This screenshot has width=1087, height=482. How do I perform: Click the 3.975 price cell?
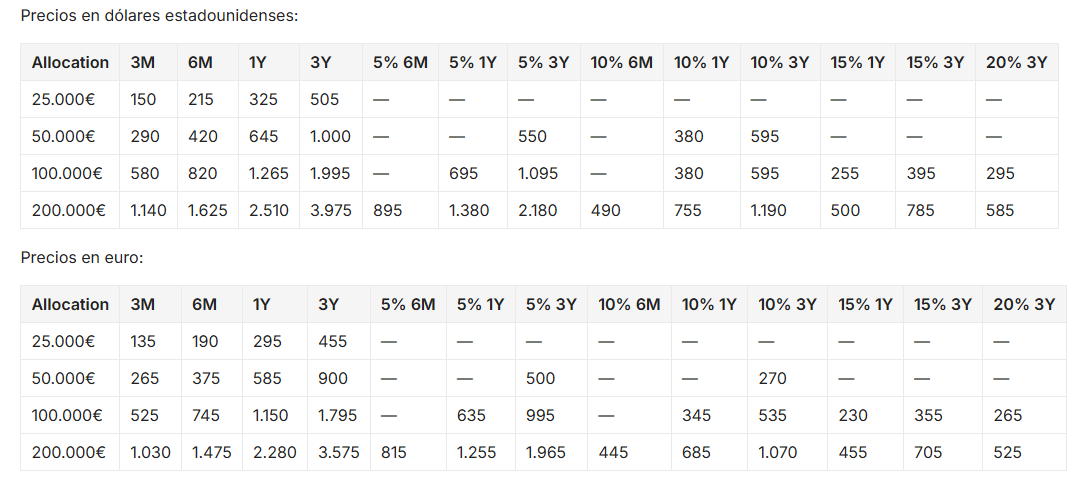331,210
